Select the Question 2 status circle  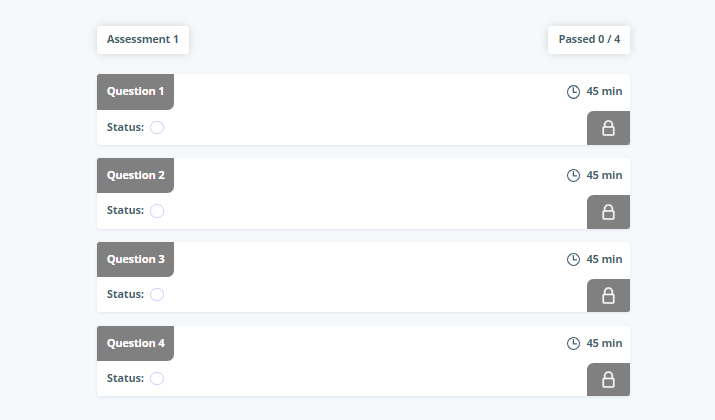157,211
